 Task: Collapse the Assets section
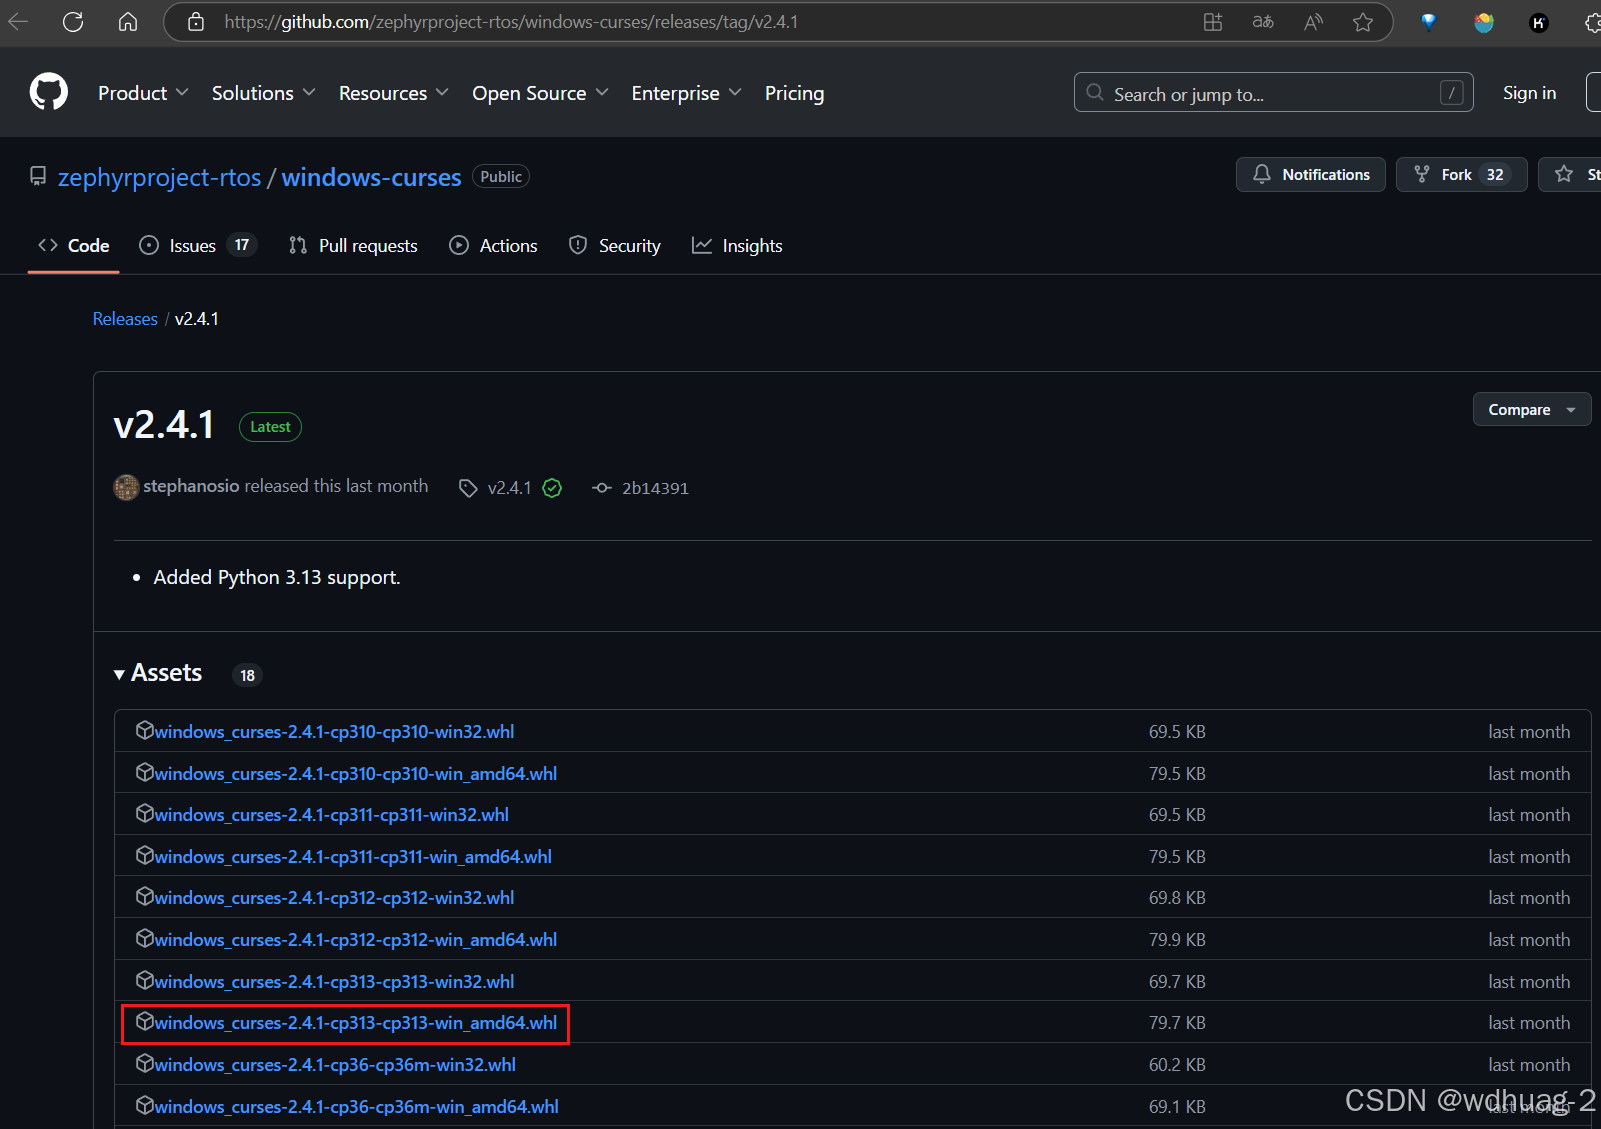click(x=158, y=673)
